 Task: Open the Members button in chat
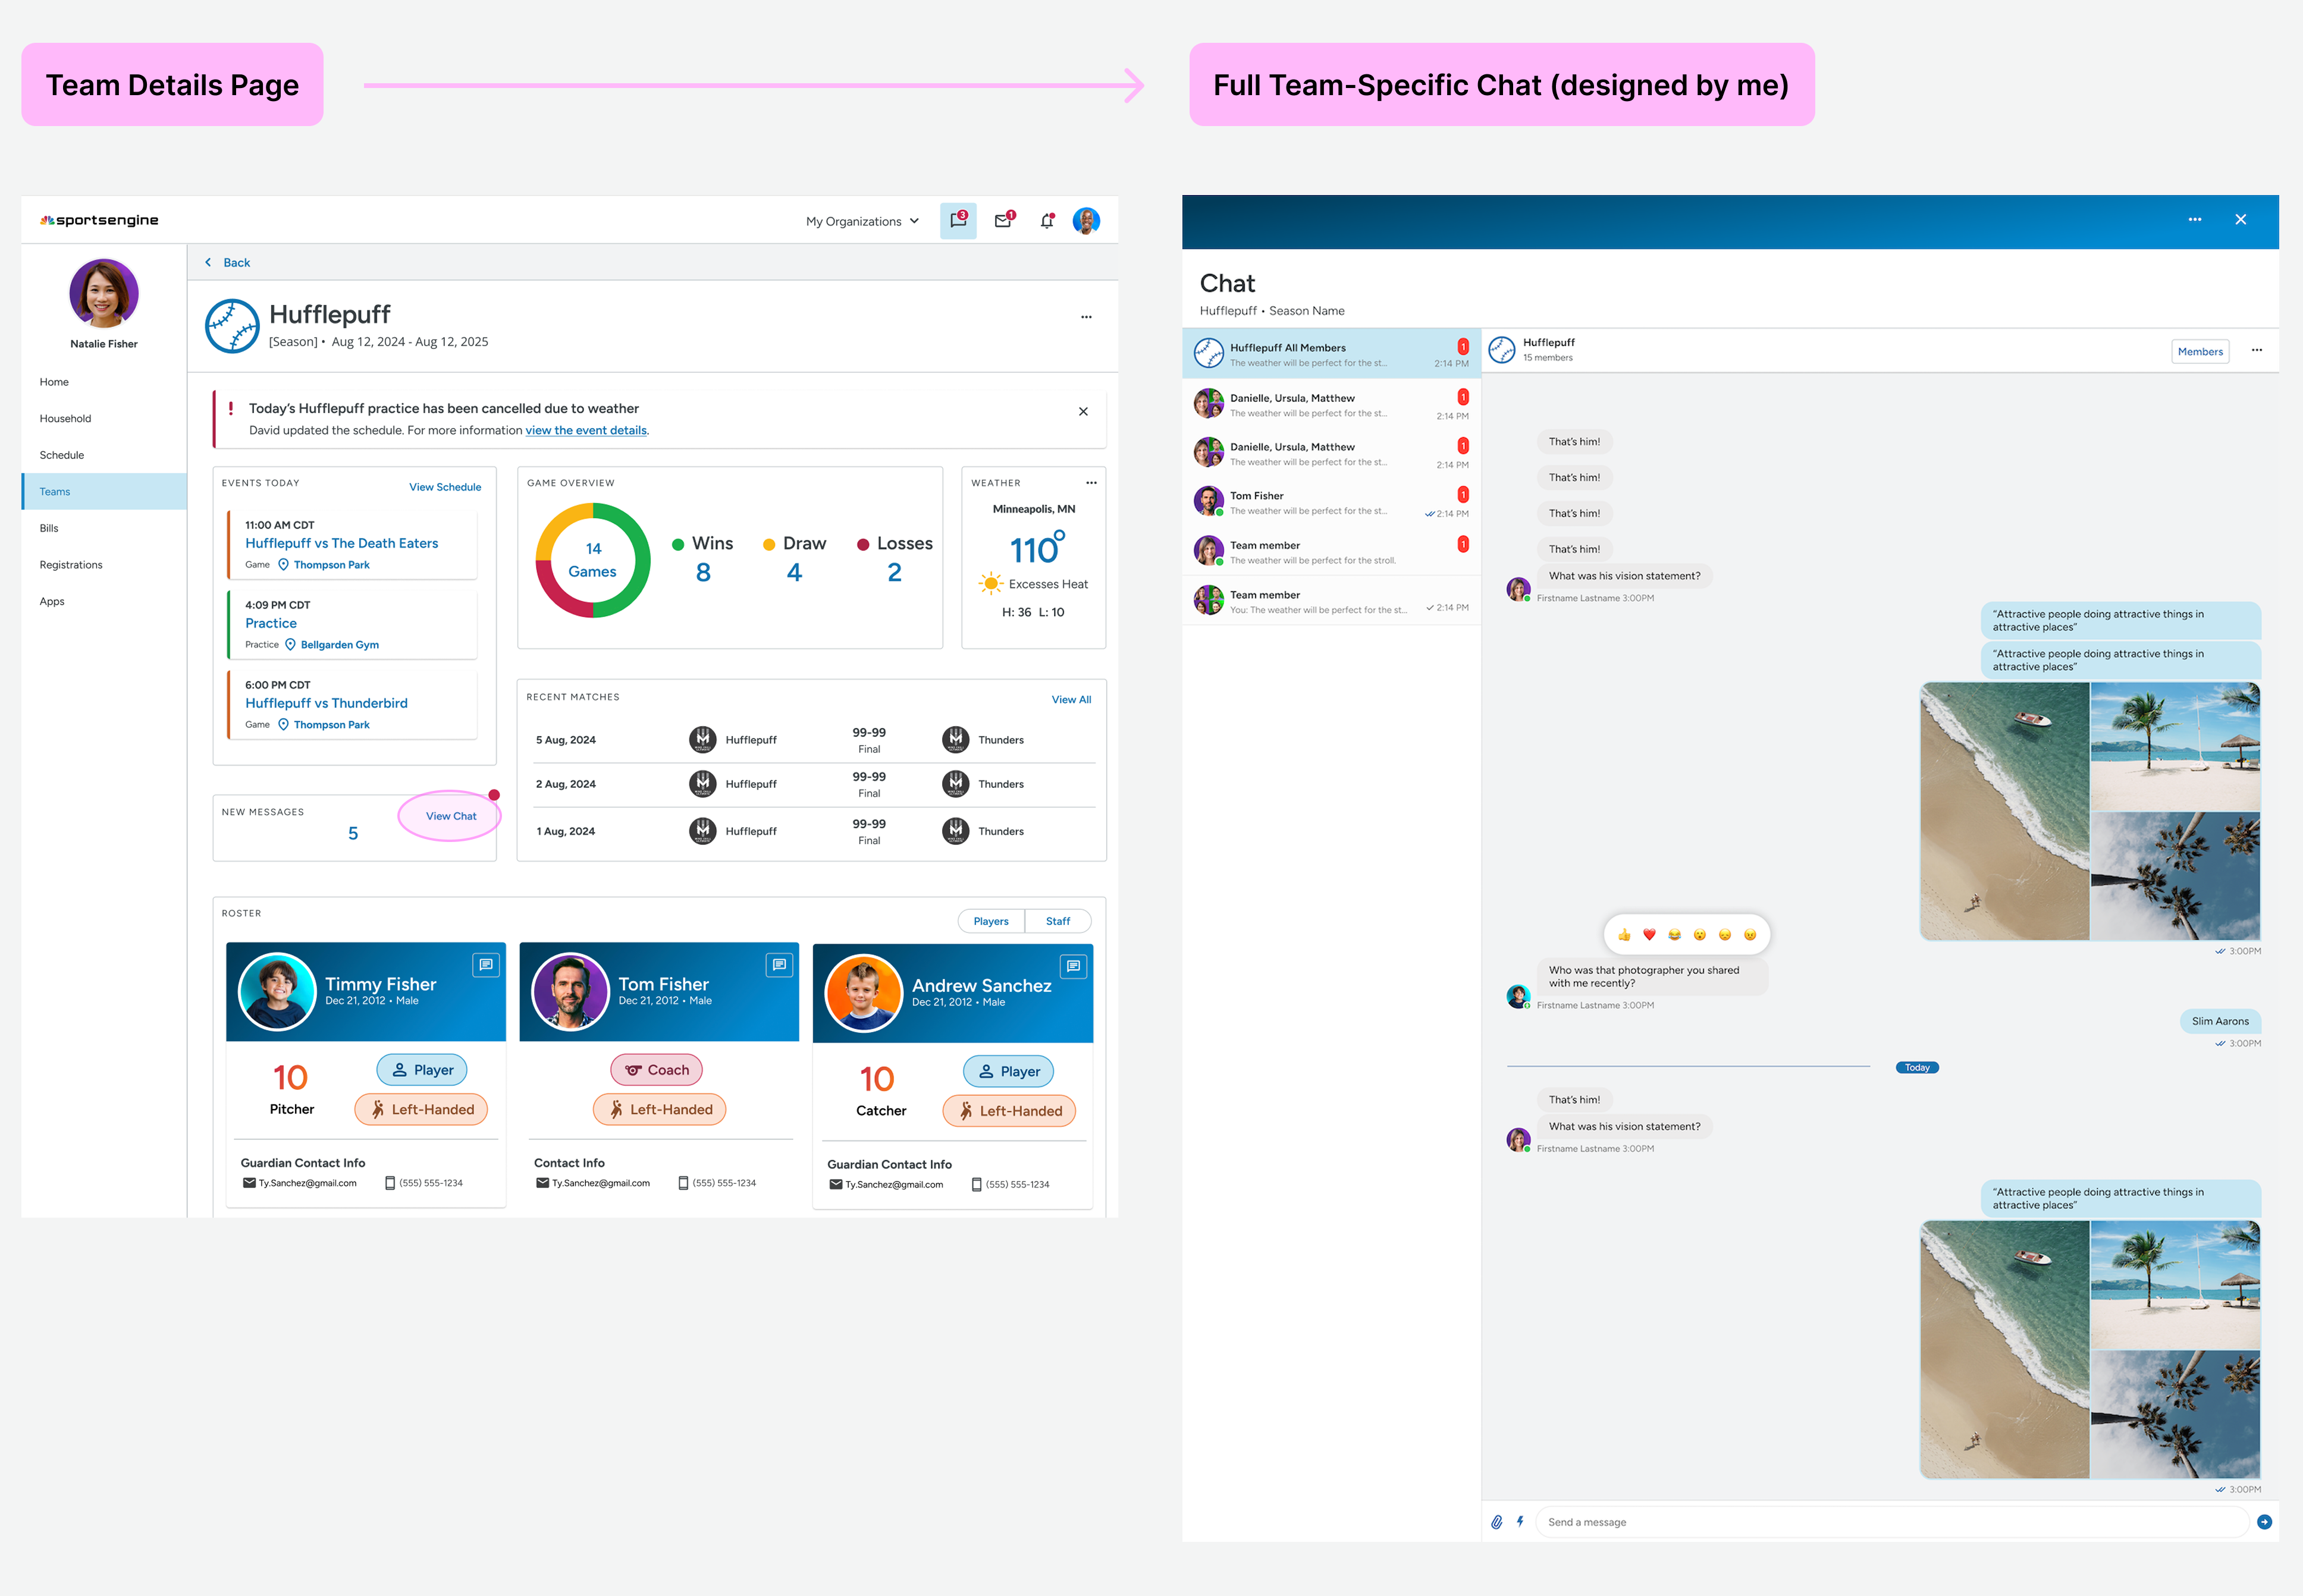2199,352
